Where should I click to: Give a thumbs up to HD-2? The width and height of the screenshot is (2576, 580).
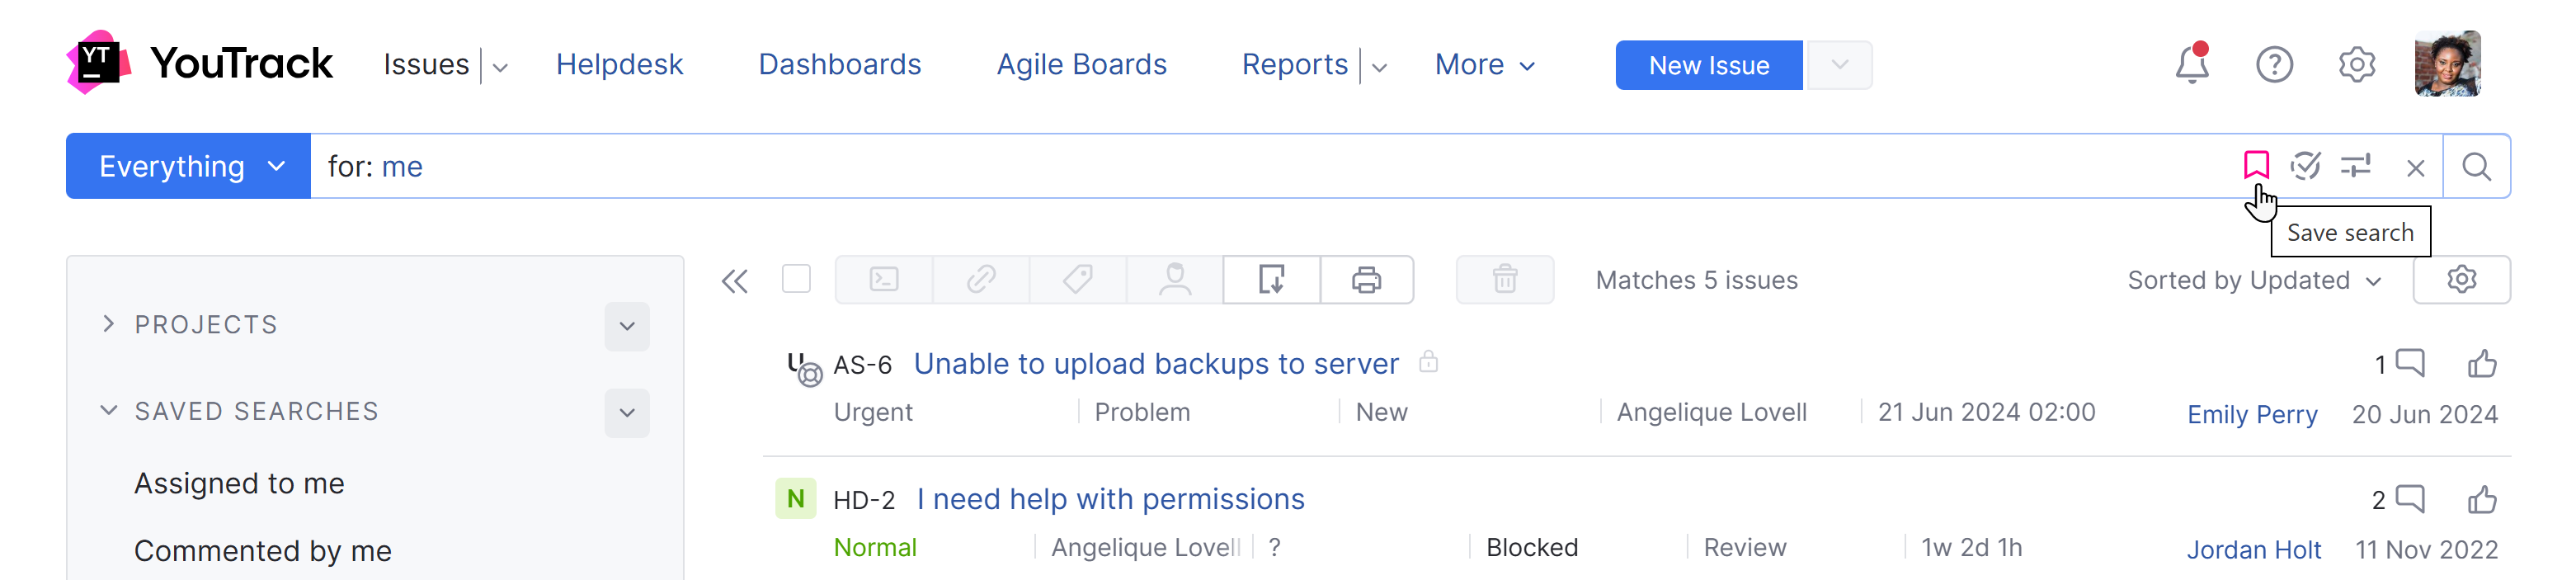pyautogui.click(x=2481, y=499)
